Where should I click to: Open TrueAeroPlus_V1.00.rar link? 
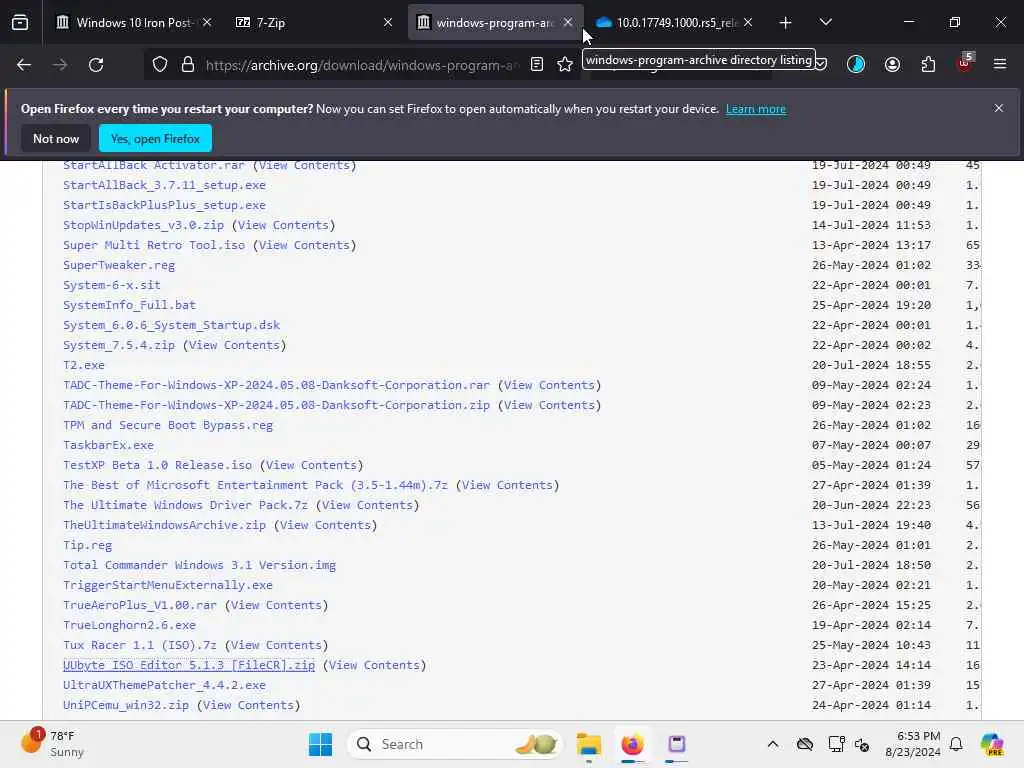140,605
